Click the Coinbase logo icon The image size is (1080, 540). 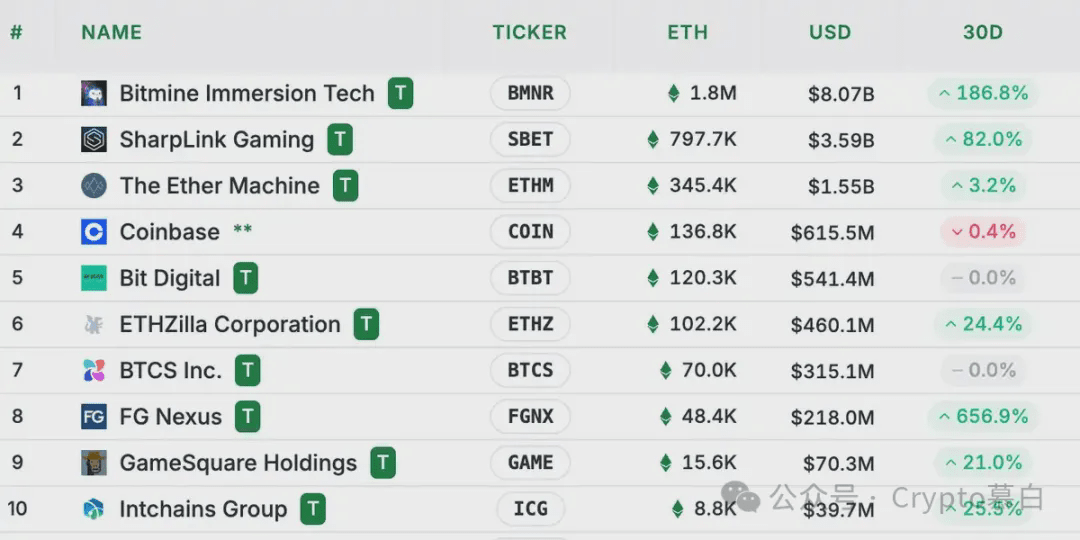coord(94,231)
